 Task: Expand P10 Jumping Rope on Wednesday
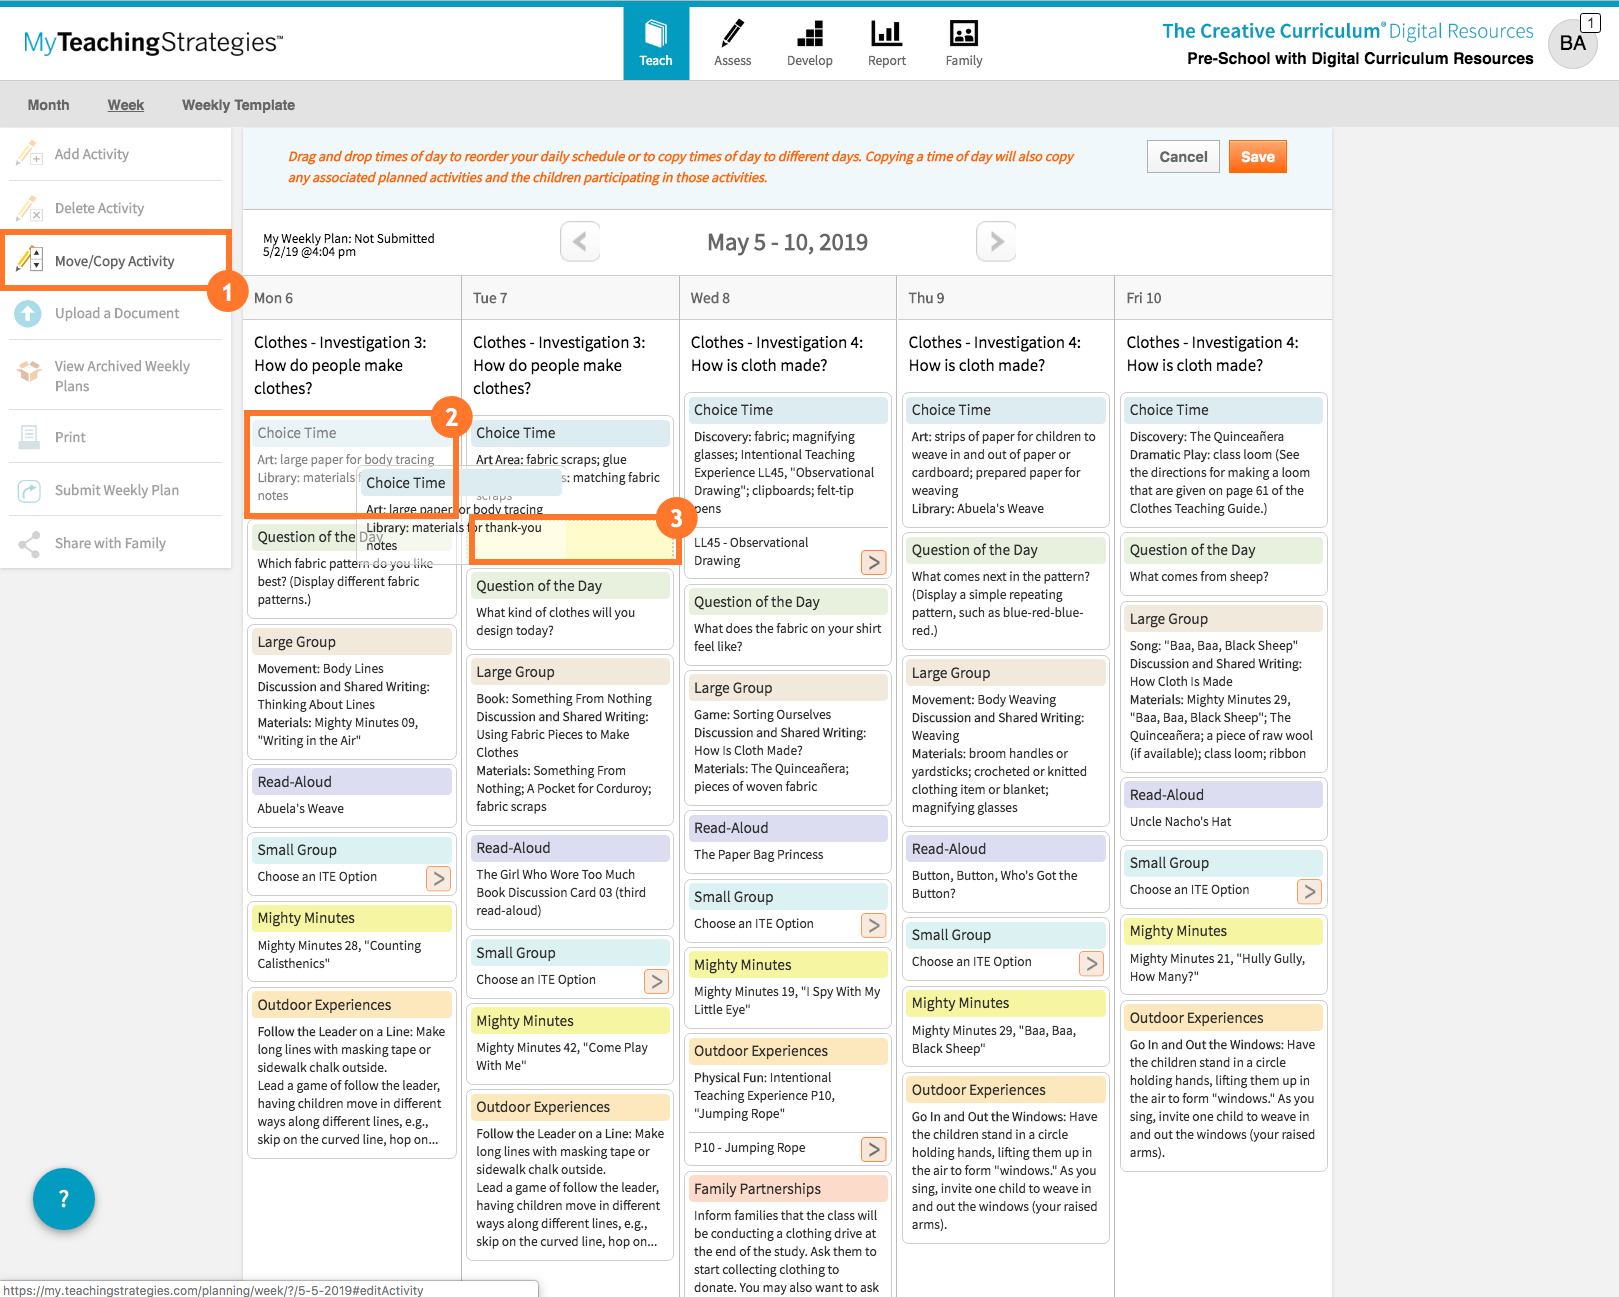click(873, 1148)
